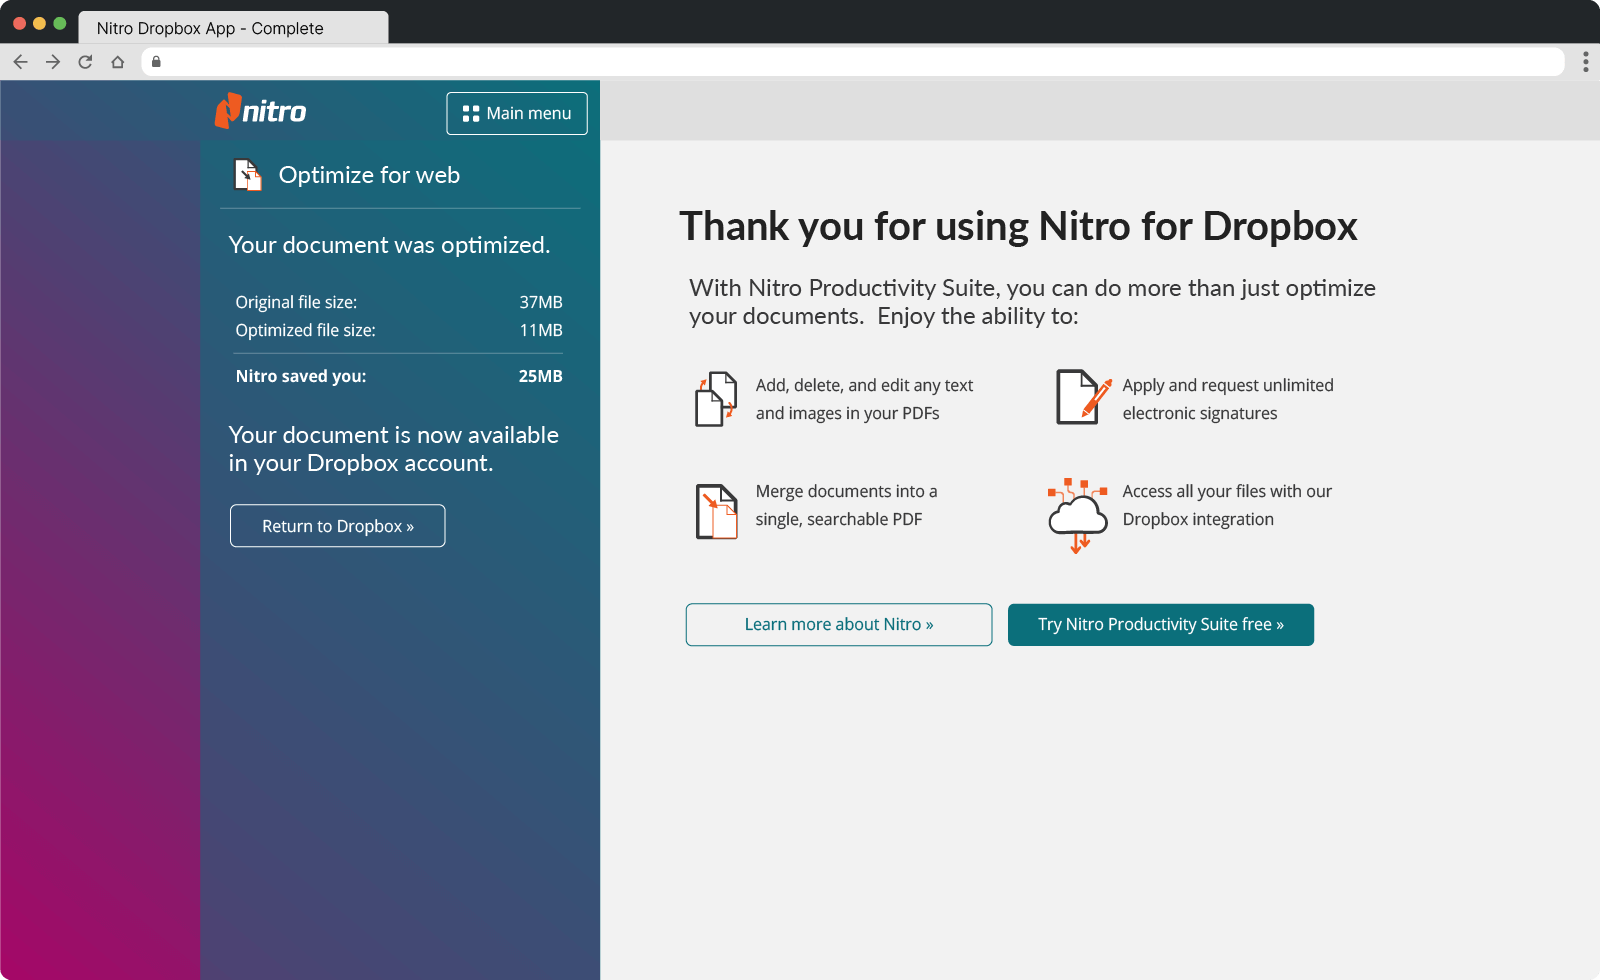The image size is (1600, 980).
Task: Focus the browser address bar
Action: point(854,62)
